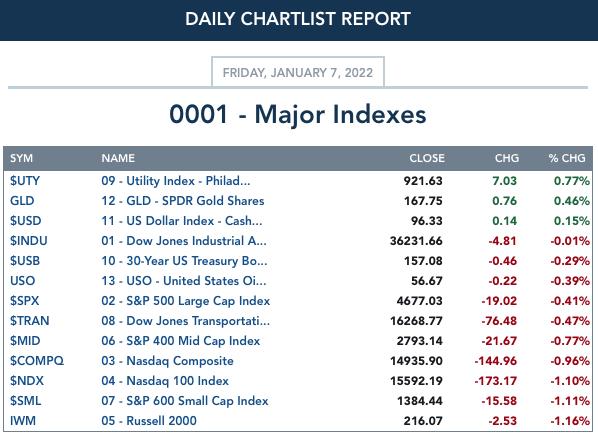Sort by the CHG column header
The width and height of the screenshot is (598, 435).
click(x=507, y=158)
